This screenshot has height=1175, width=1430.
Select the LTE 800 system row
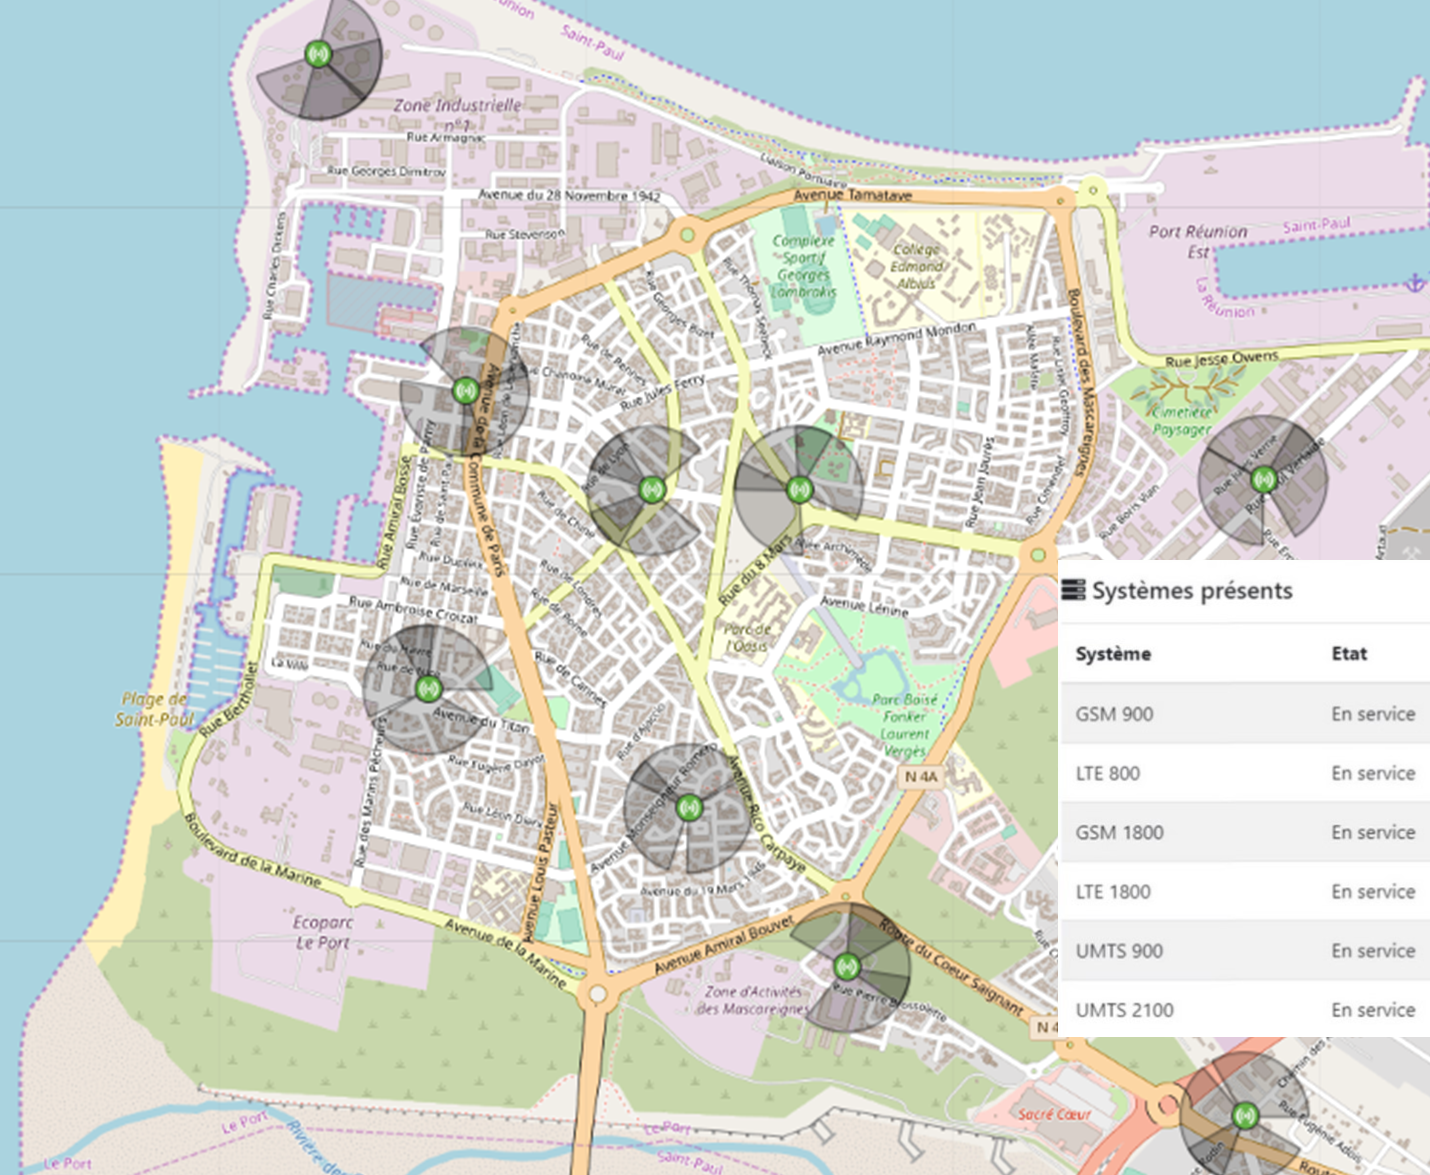click(x=1244, y=773)
